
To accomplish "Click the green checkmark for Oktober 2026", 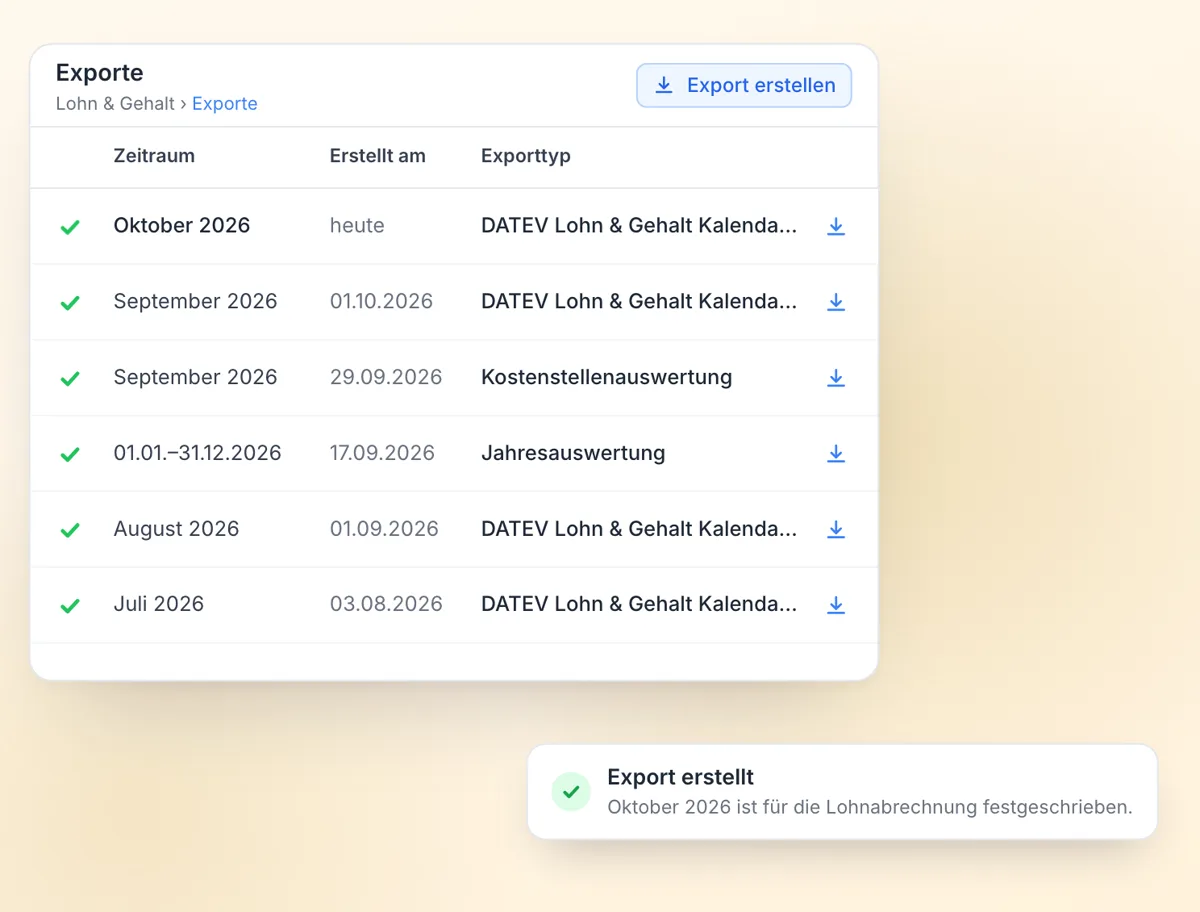I will point(70,227).
